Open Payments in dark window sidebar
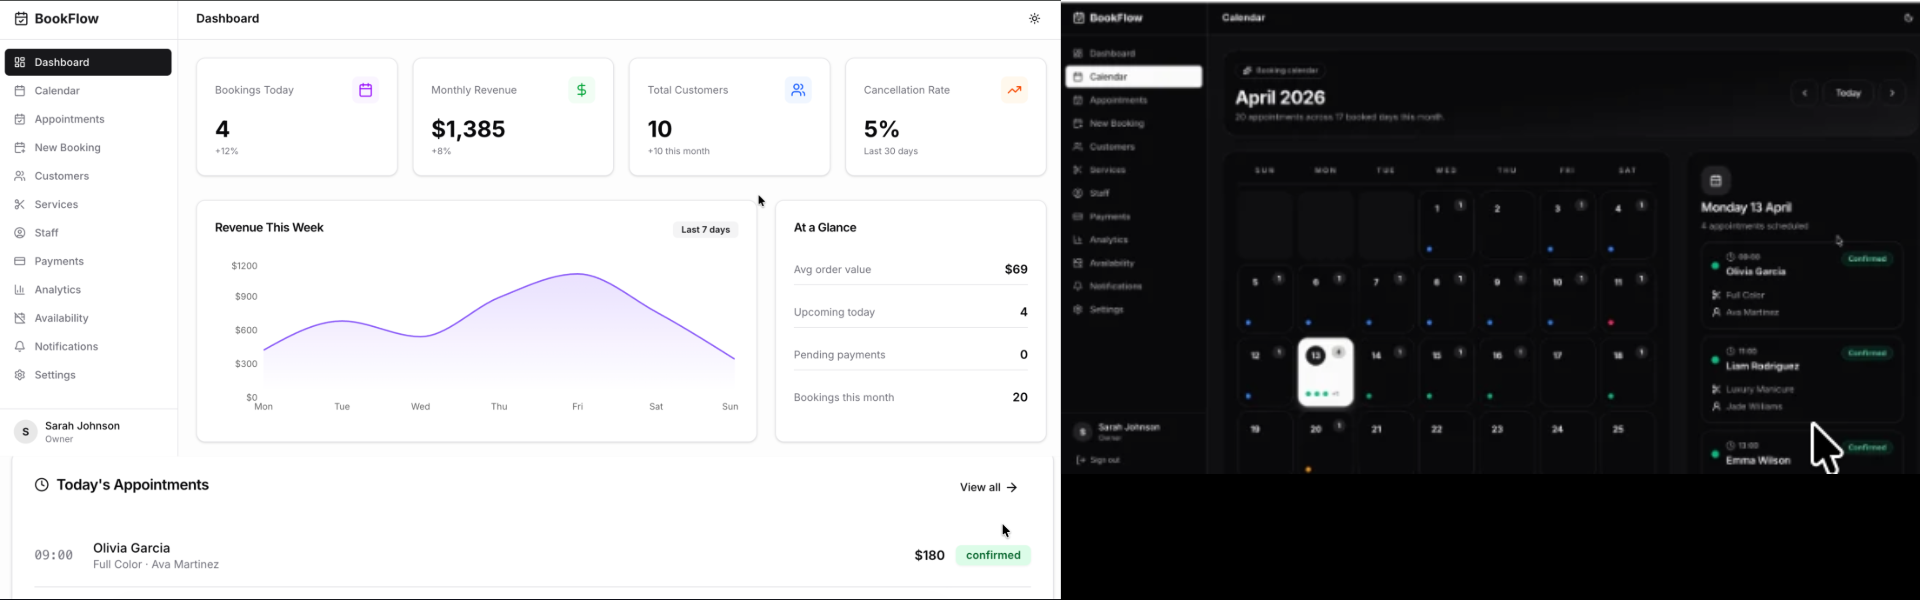The height and width of the screenshot is (600, 1920). coord(1134,217)
